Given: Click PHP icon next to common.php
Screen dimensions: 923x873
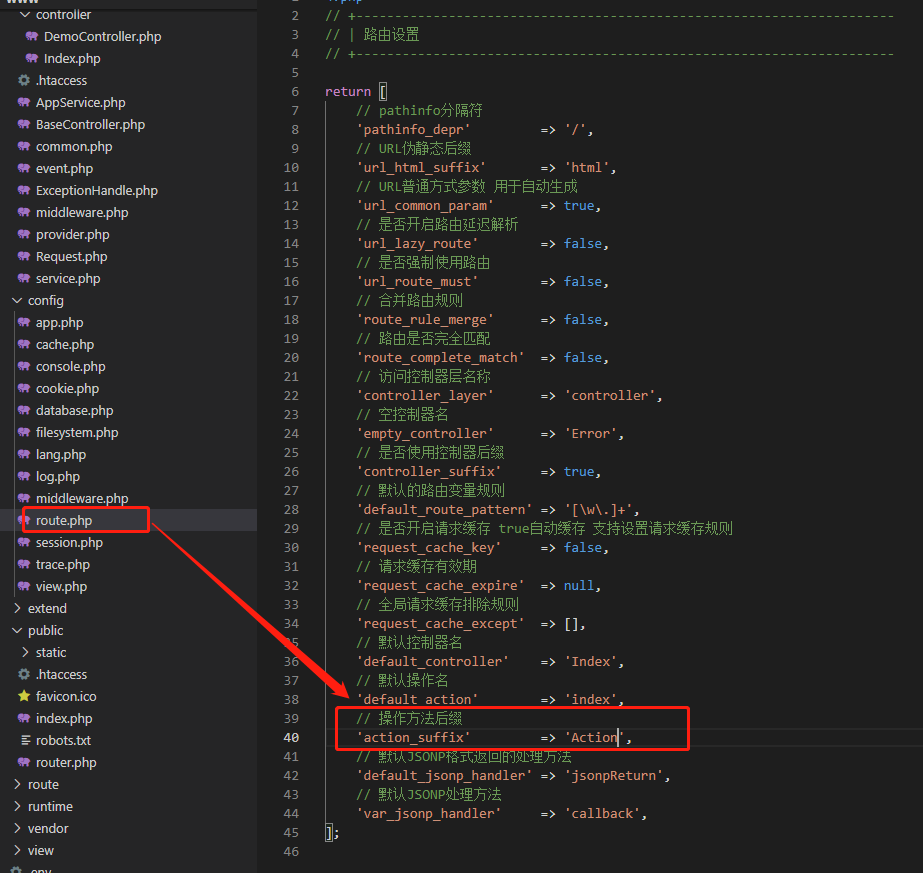Looking at the screenshot, I should point(24,146).
